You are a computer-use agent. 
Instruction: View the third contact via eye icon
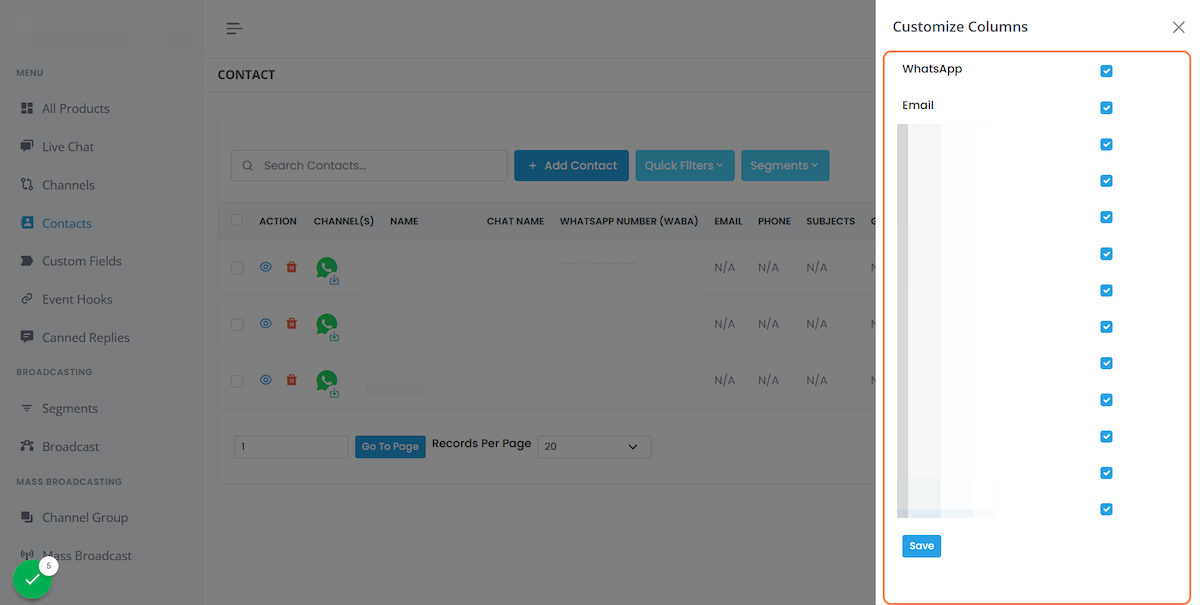tap(266, 380)
